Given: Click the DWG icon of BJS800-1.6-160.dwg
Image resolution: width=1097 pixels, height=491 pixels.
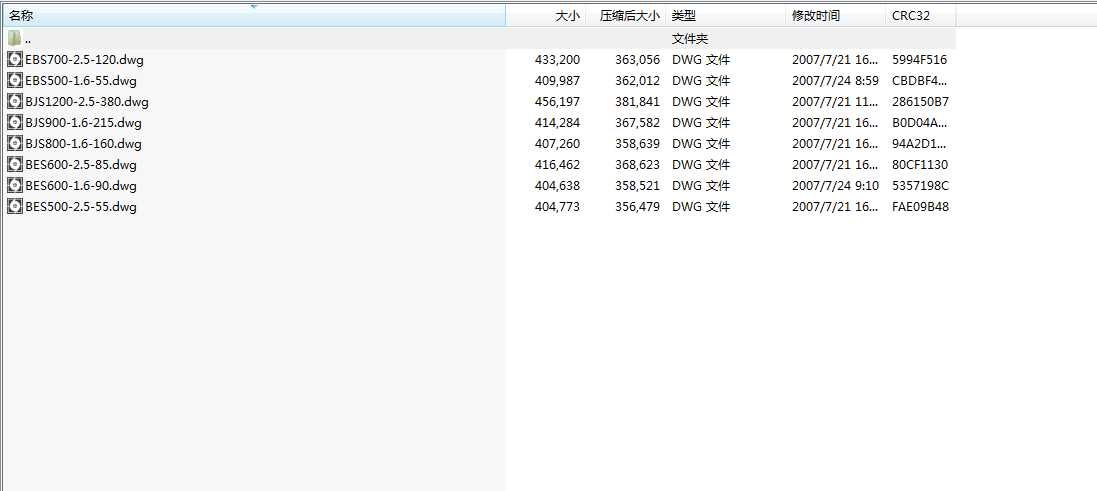Looking at the screenshot, I should pos(15,143).
